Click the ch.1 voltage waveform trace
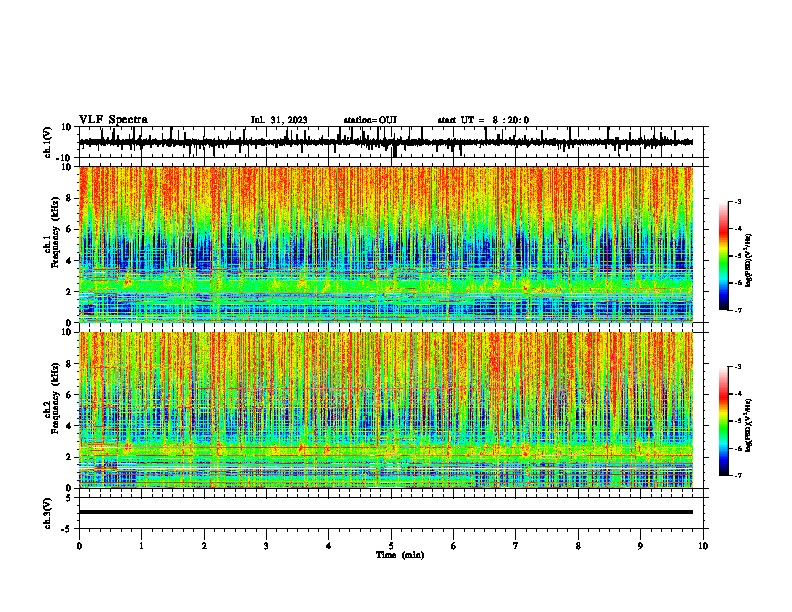 click(x=386, y=142)
